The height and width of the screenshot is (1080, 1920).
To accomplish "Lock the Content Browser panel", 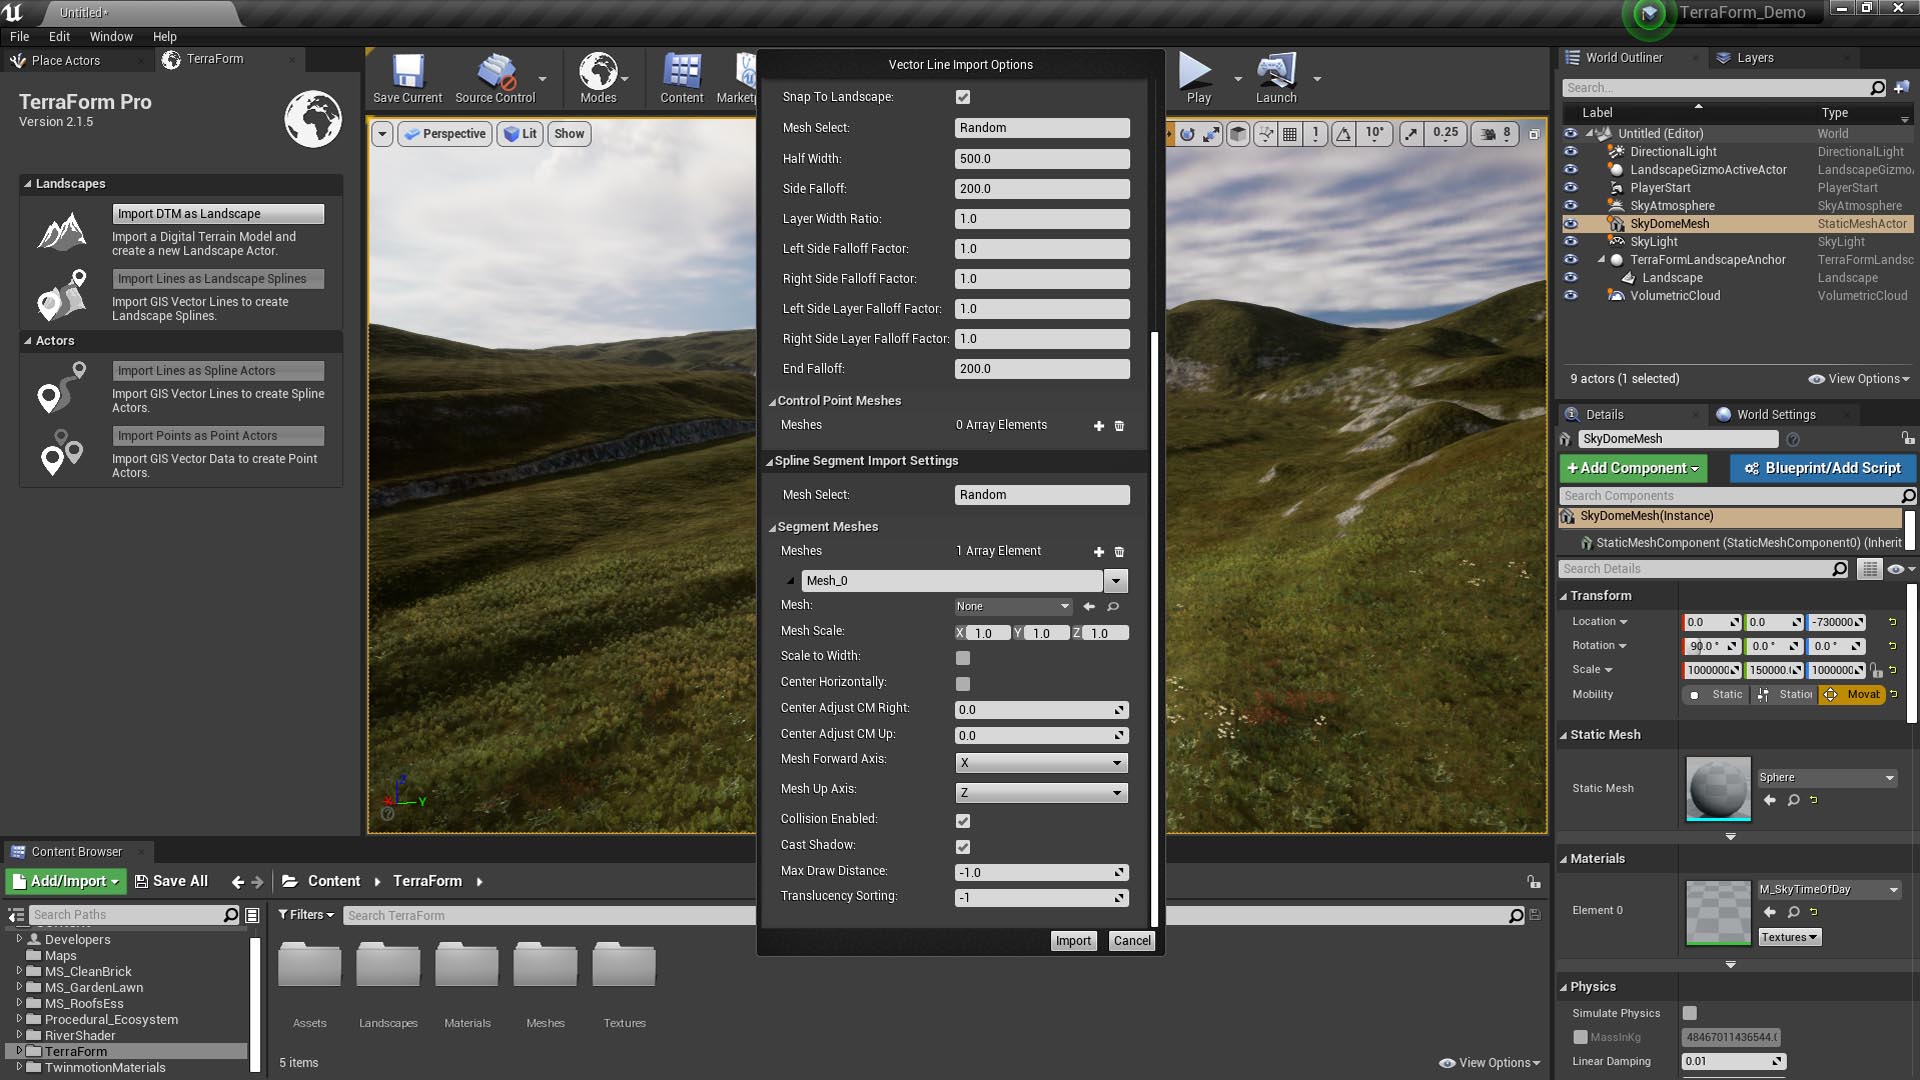I will tap(1533, 882).
